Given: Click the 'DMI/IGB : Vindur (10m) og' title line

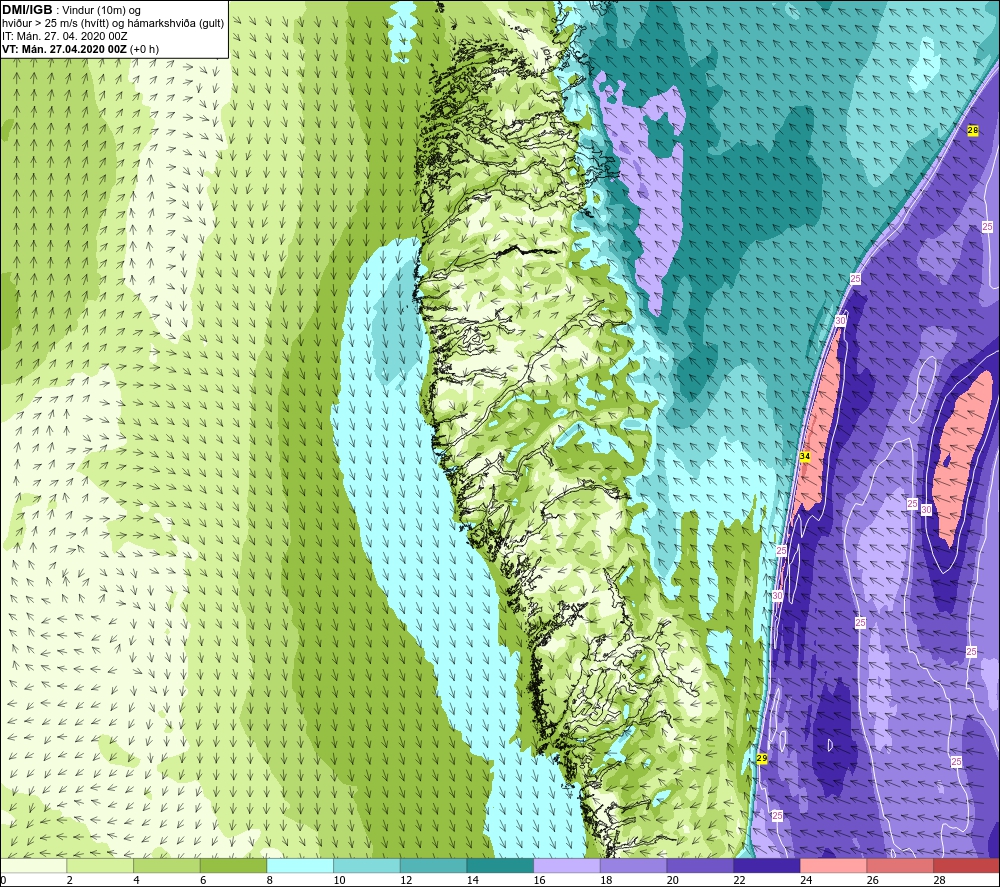Looking at the screenshot, I should point(71,10).
